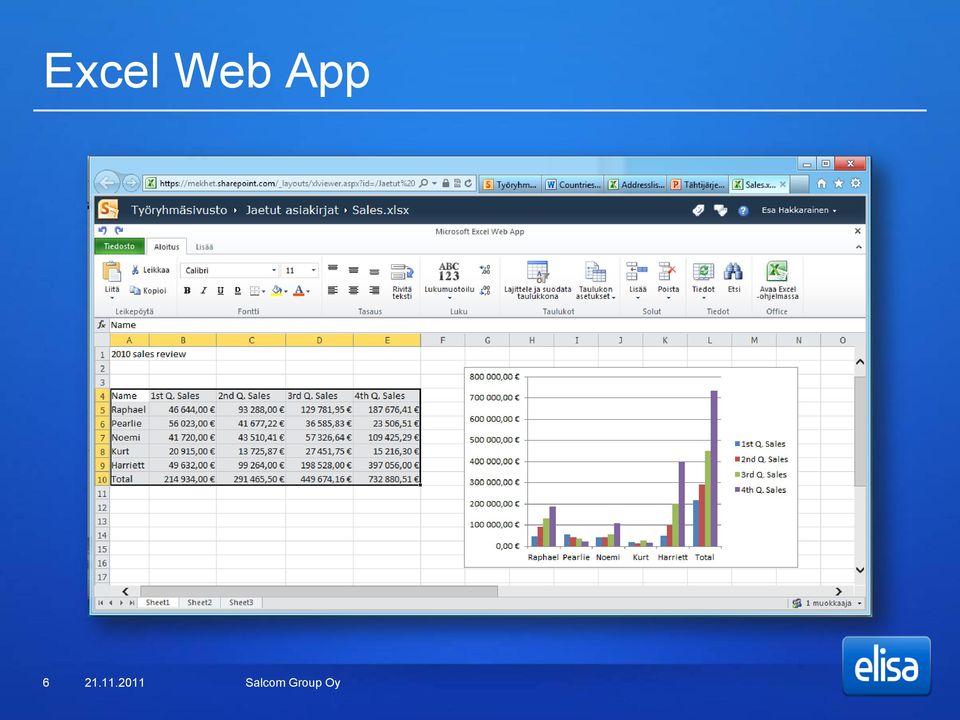Open the Lisää insert cells menu
This screenshot has height=720, width=960.
(x=637, y=280)
